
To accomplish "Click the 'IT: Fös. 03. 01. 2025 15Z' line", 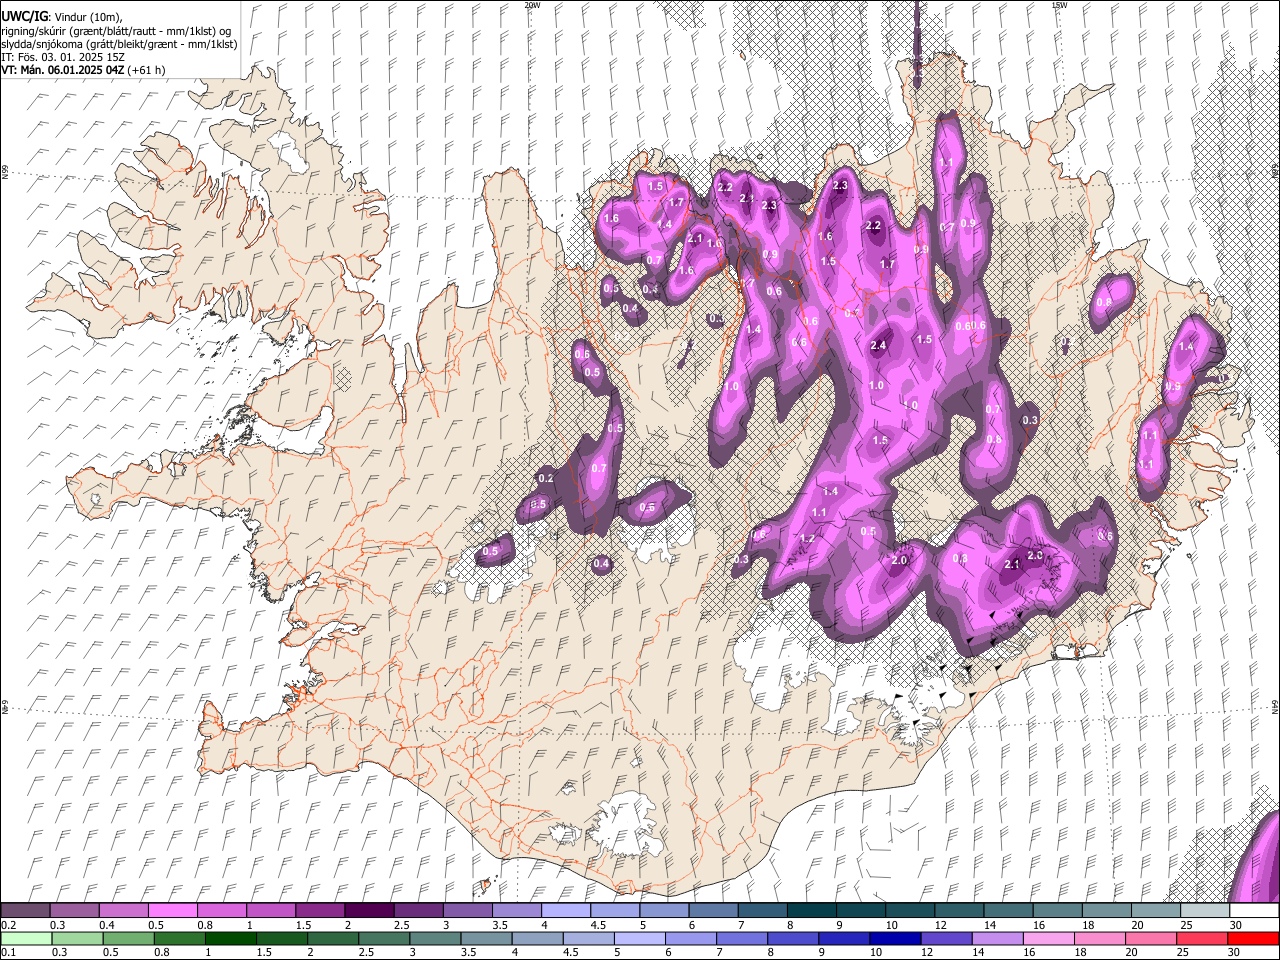I will click(x=62, y=57).
